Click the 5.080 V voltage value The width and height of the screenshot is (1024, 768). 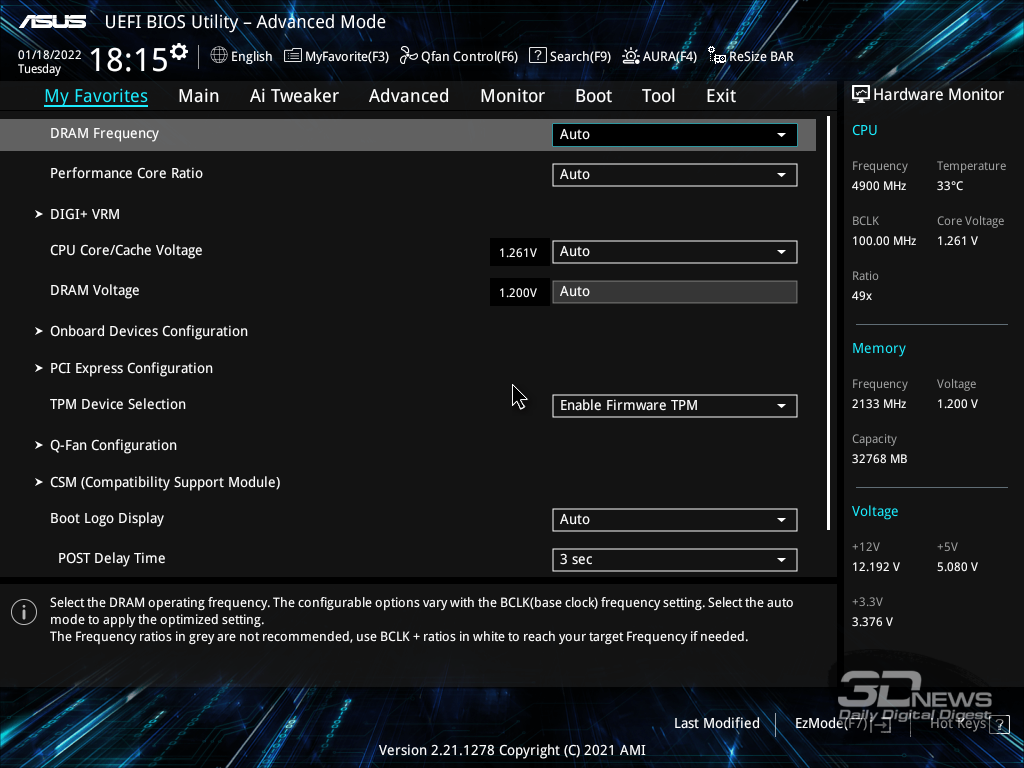coord(957,567)
